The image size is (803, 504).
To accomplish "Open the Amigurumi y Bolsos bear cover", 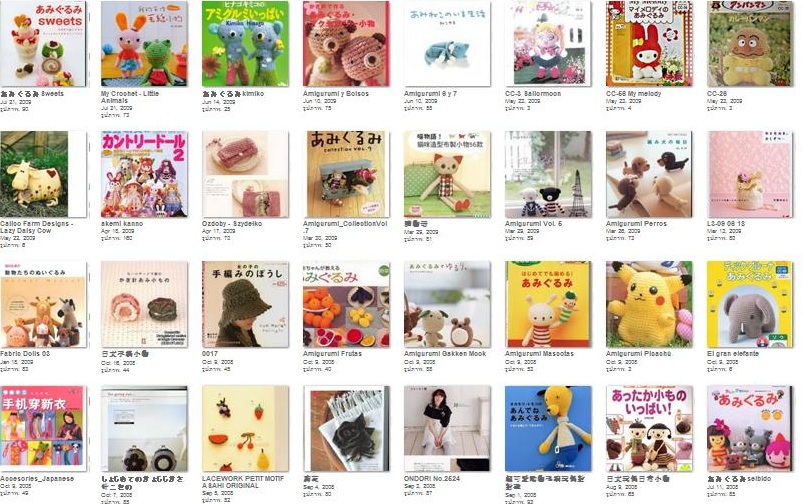I will 346,44.
